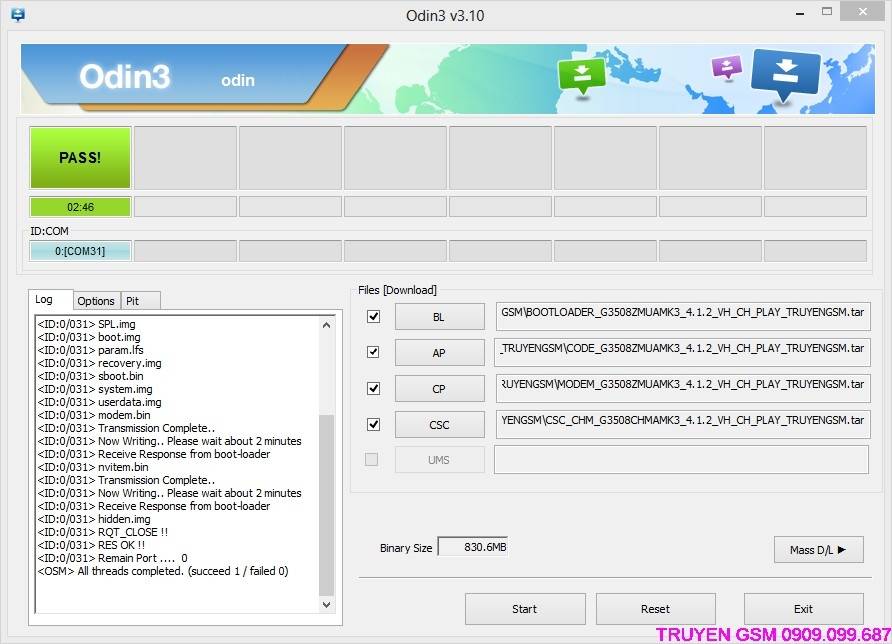Click the blue download icon in banner
892x644 pixels.
[786, 75]
